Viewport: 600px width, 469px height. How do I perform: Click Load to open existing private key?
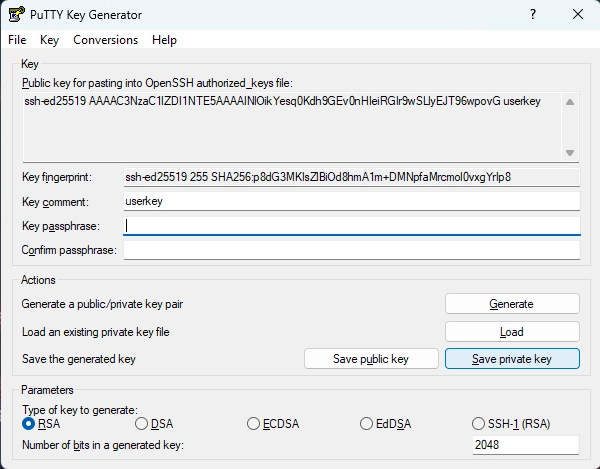coord(512,332)
